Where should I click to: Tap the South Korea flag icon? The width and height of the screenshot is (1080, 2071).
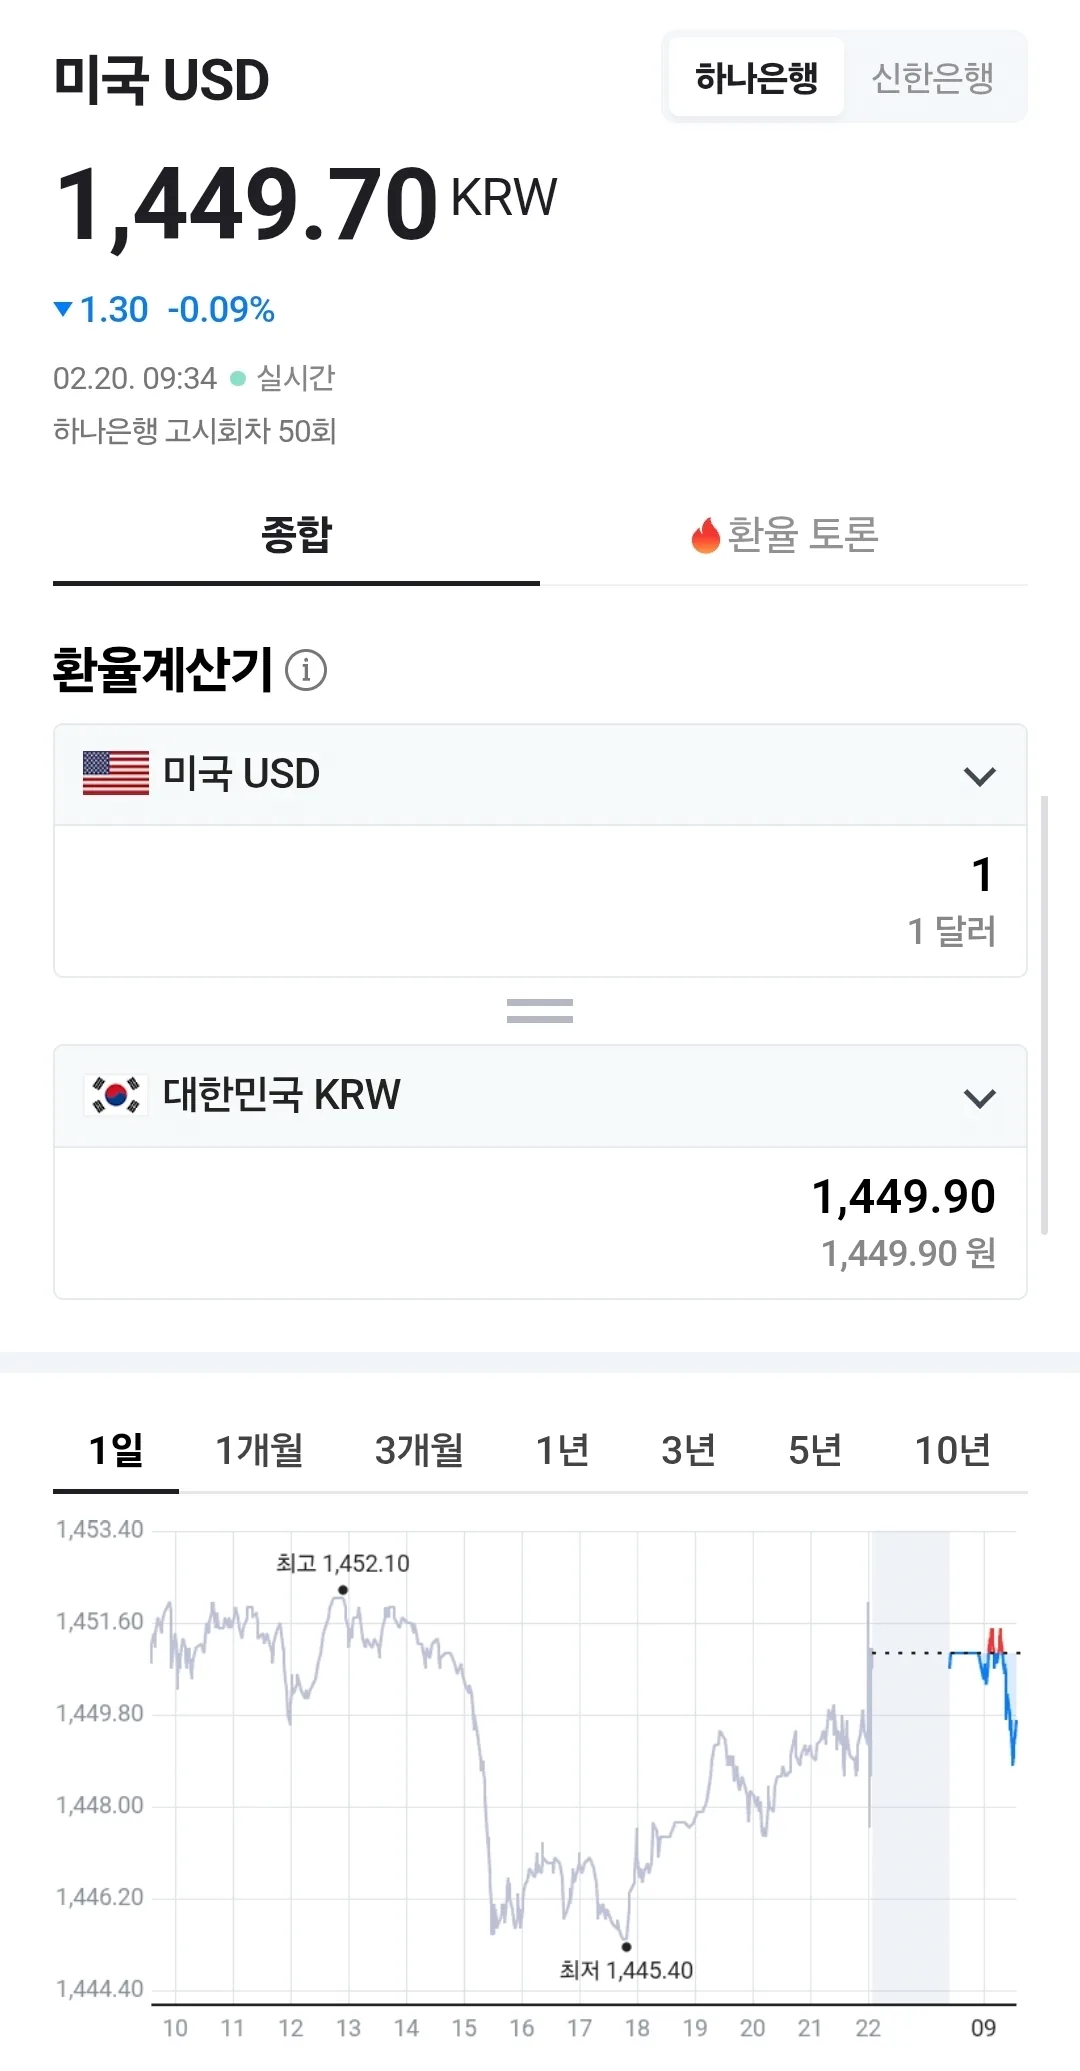coord(116,1095)
